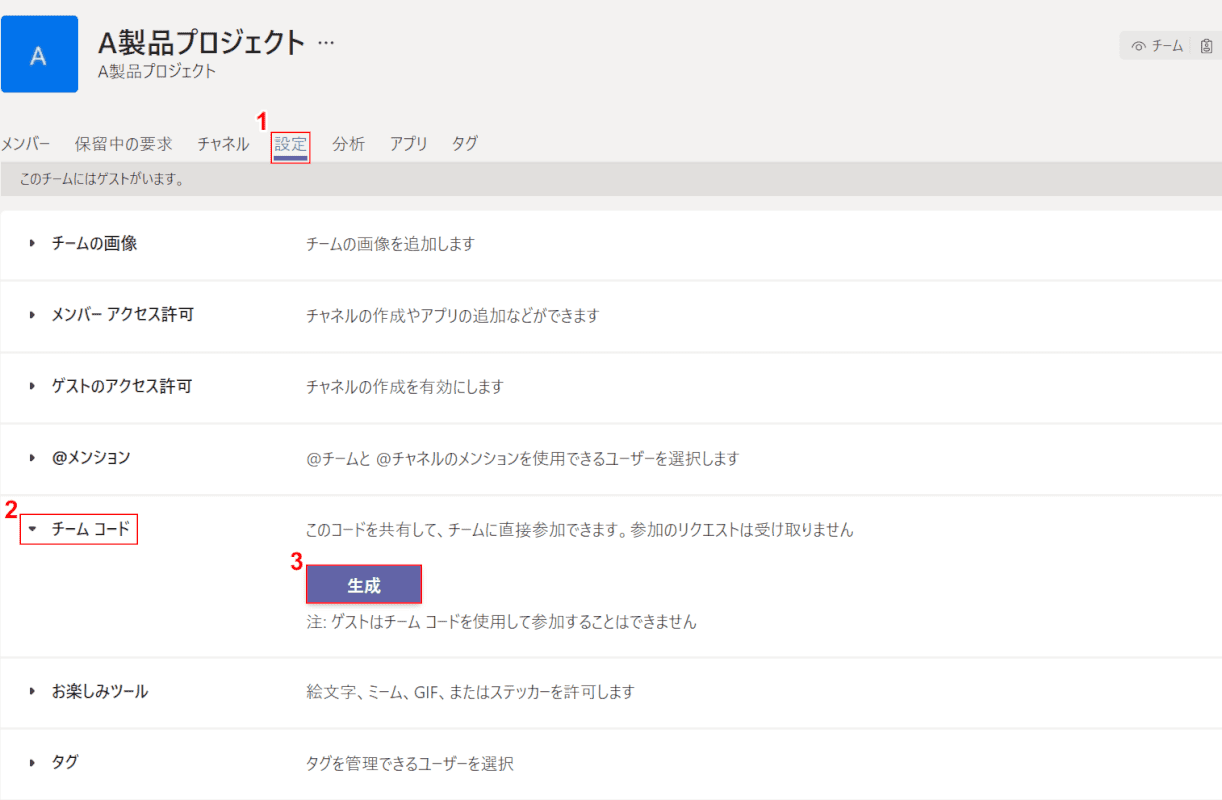
Task: Click the タグ section heading
Action: [x=65, y=762]
